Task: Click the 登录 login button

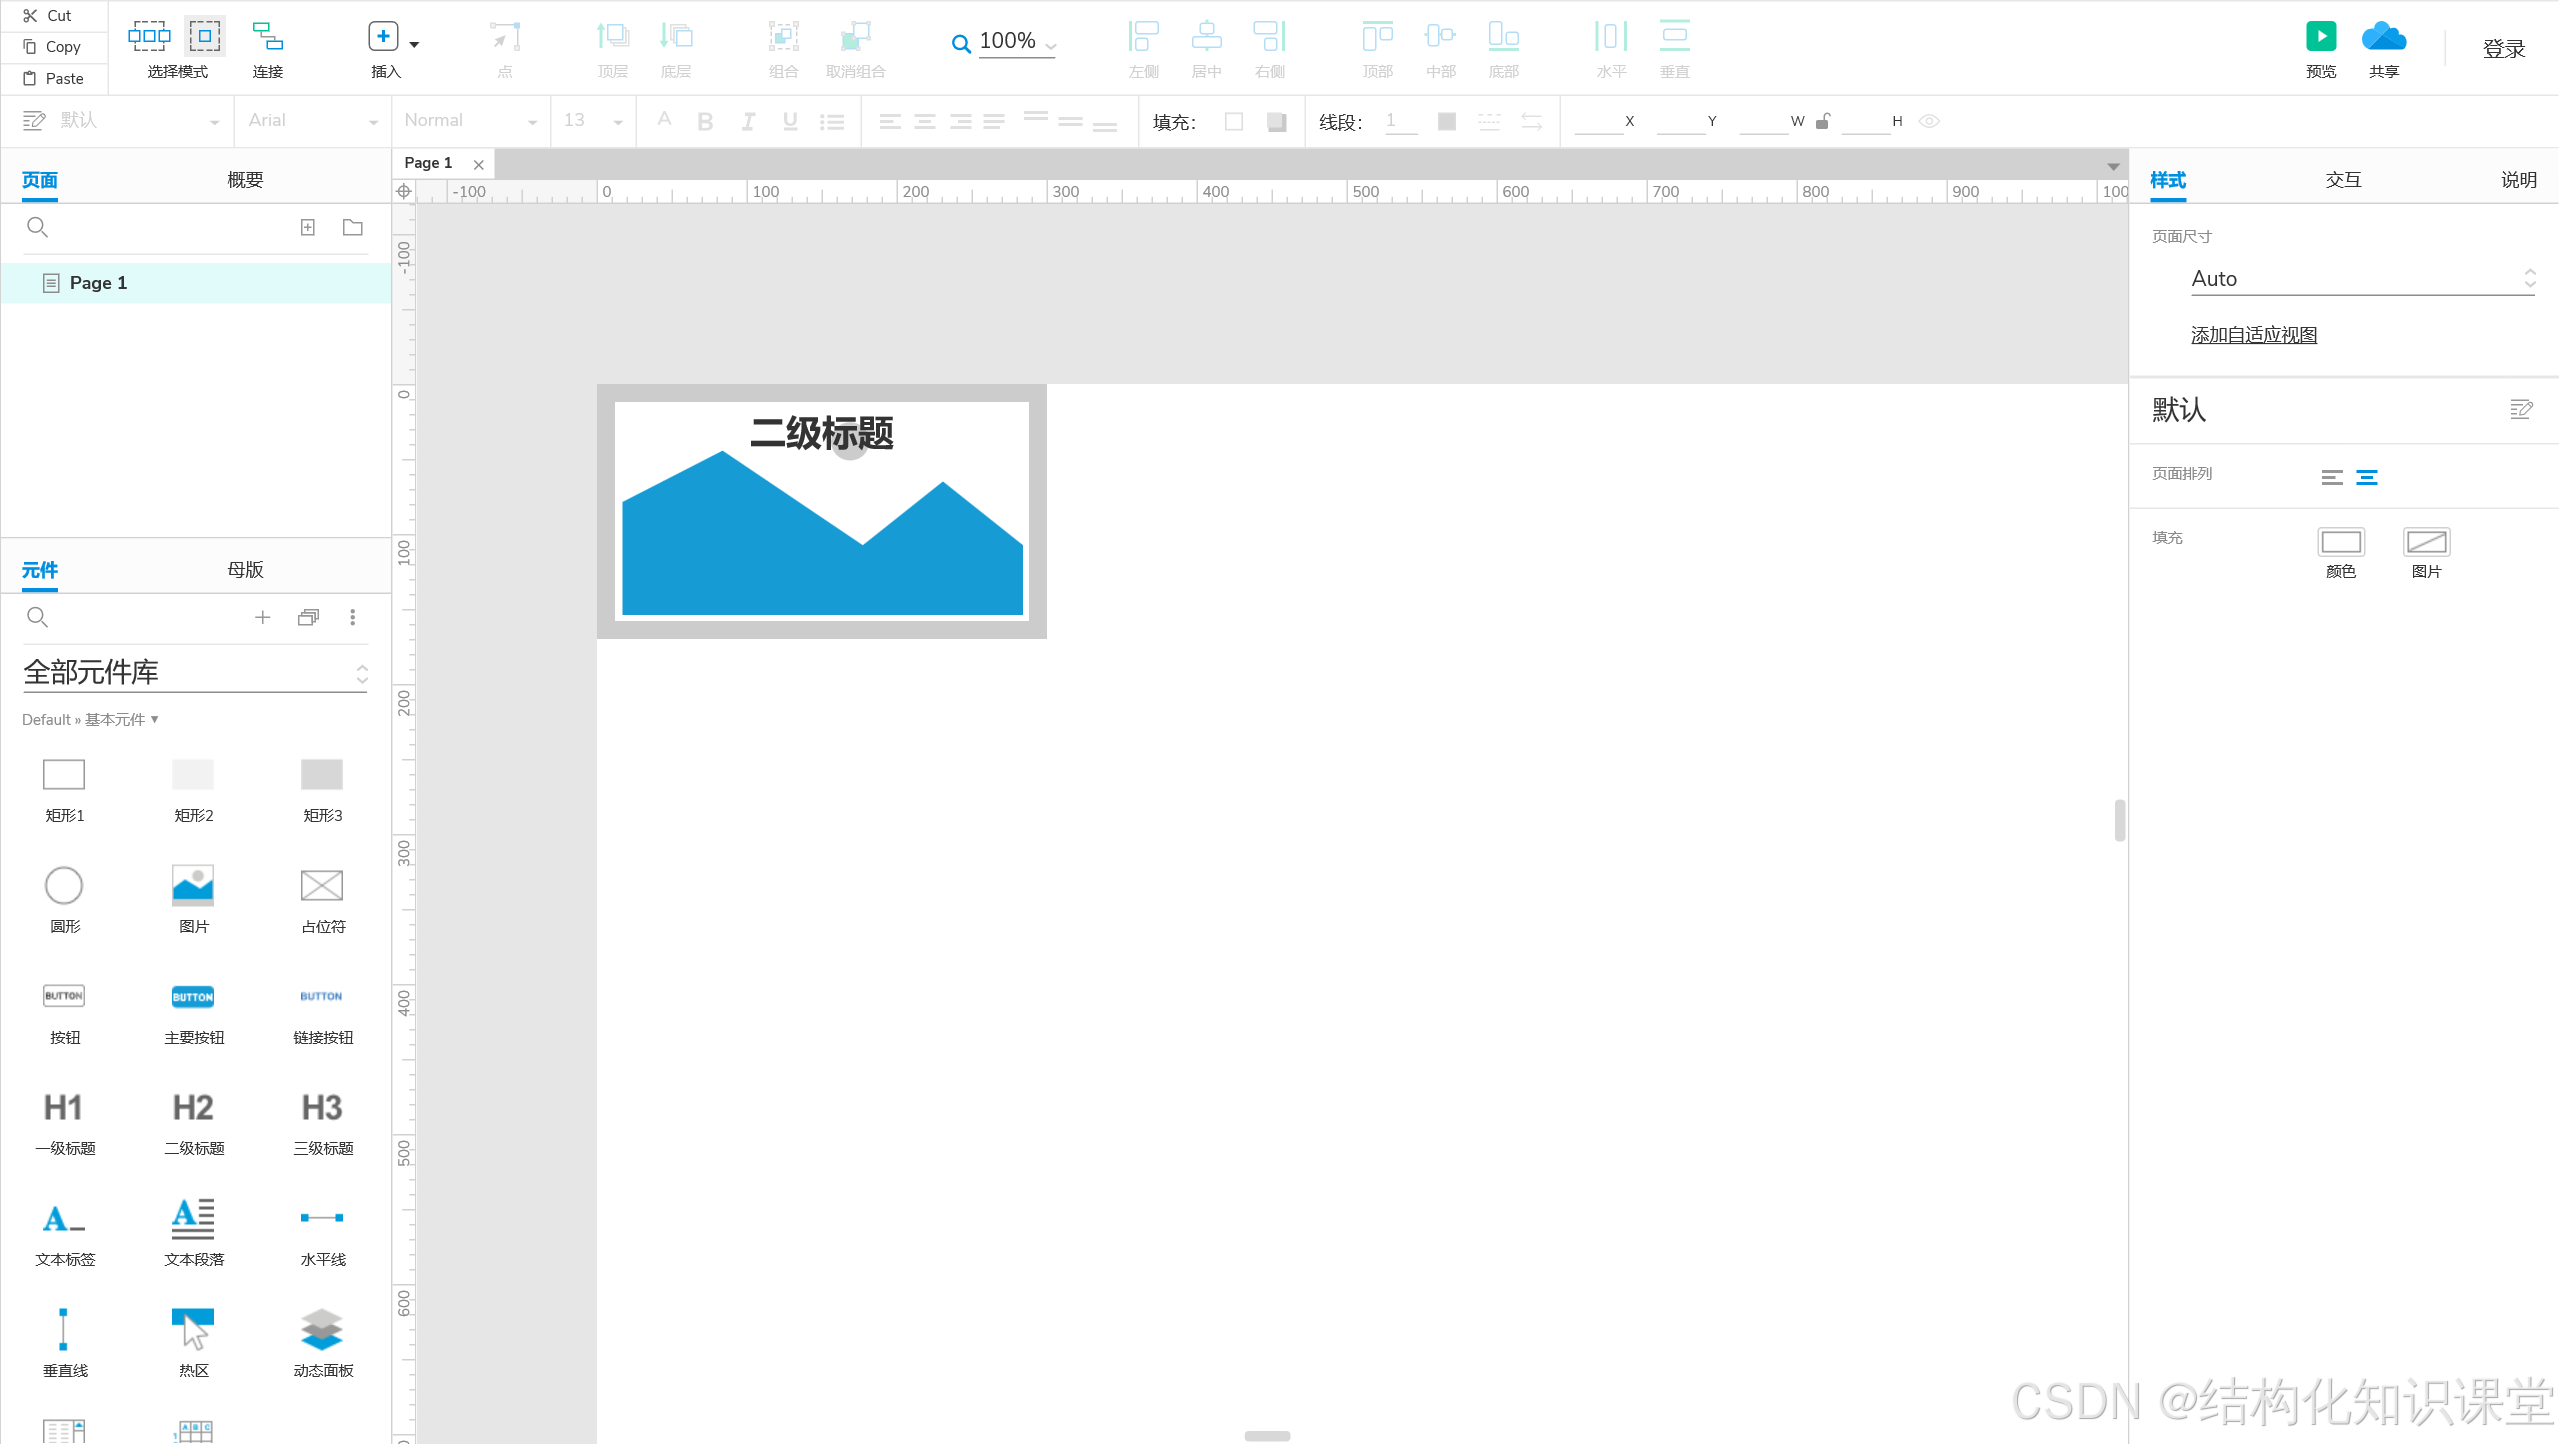Action: [2503, 49]
